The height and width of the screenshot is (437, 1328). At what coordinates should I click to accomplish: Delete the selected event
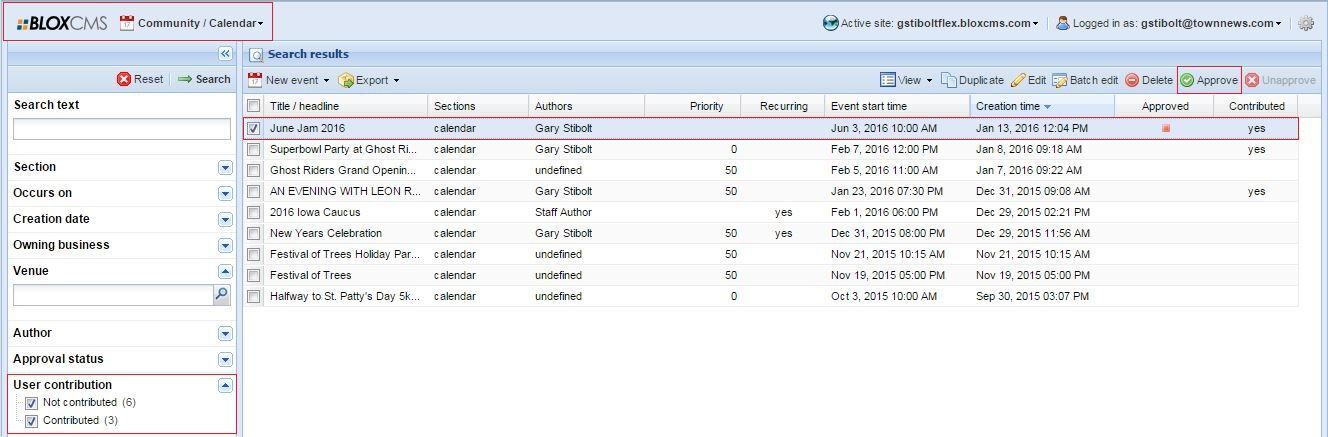pos(1149,80)
